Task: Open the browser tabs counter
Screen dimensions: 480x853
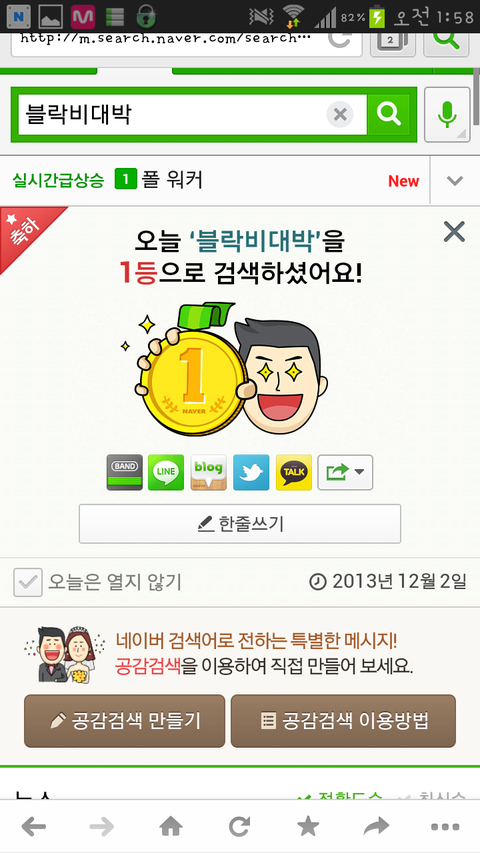Action: point(393,41)
